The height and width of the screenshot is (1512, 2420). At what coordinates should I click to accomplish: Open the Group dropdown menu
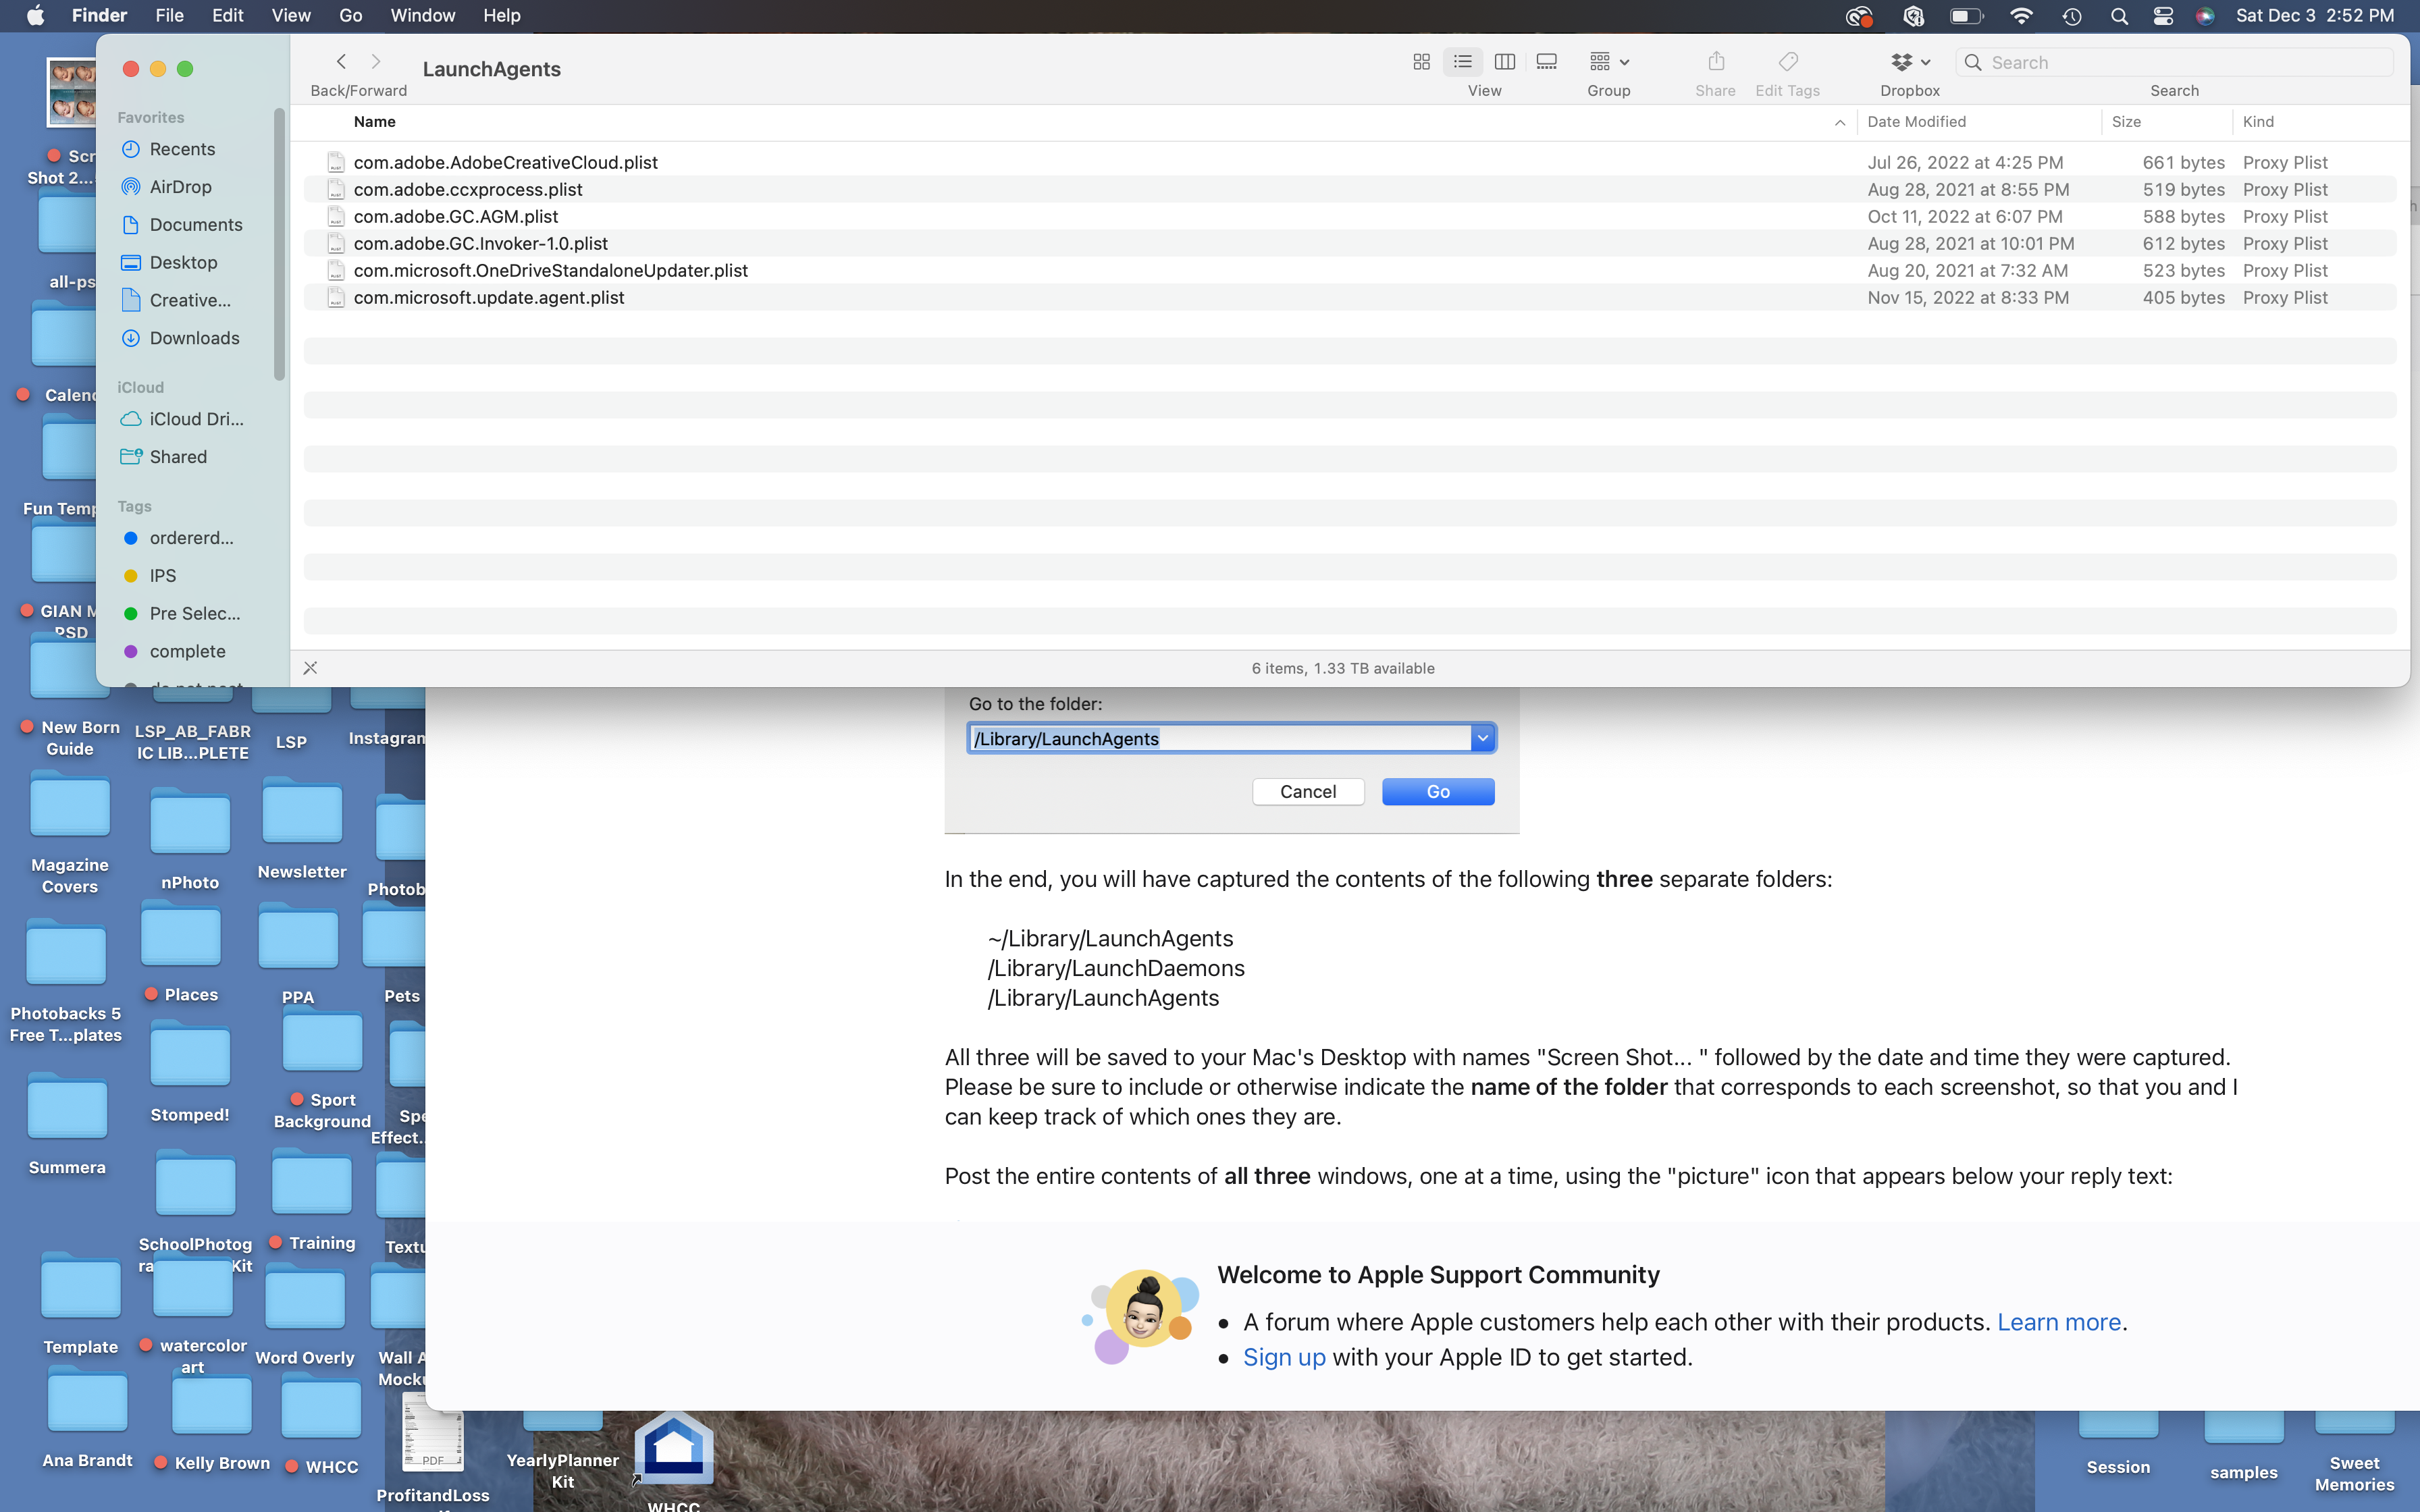(x=1608, y=62)
